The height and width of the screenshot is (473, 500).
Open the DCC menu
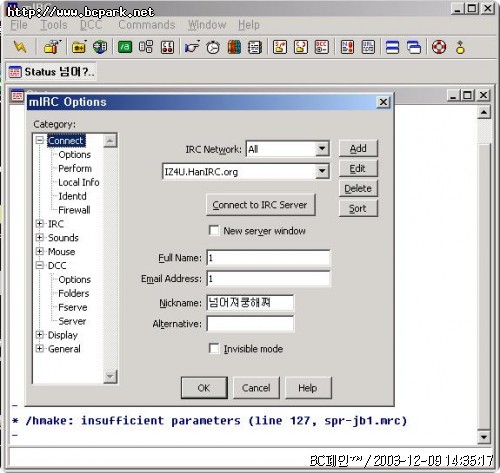coord(91,25)
